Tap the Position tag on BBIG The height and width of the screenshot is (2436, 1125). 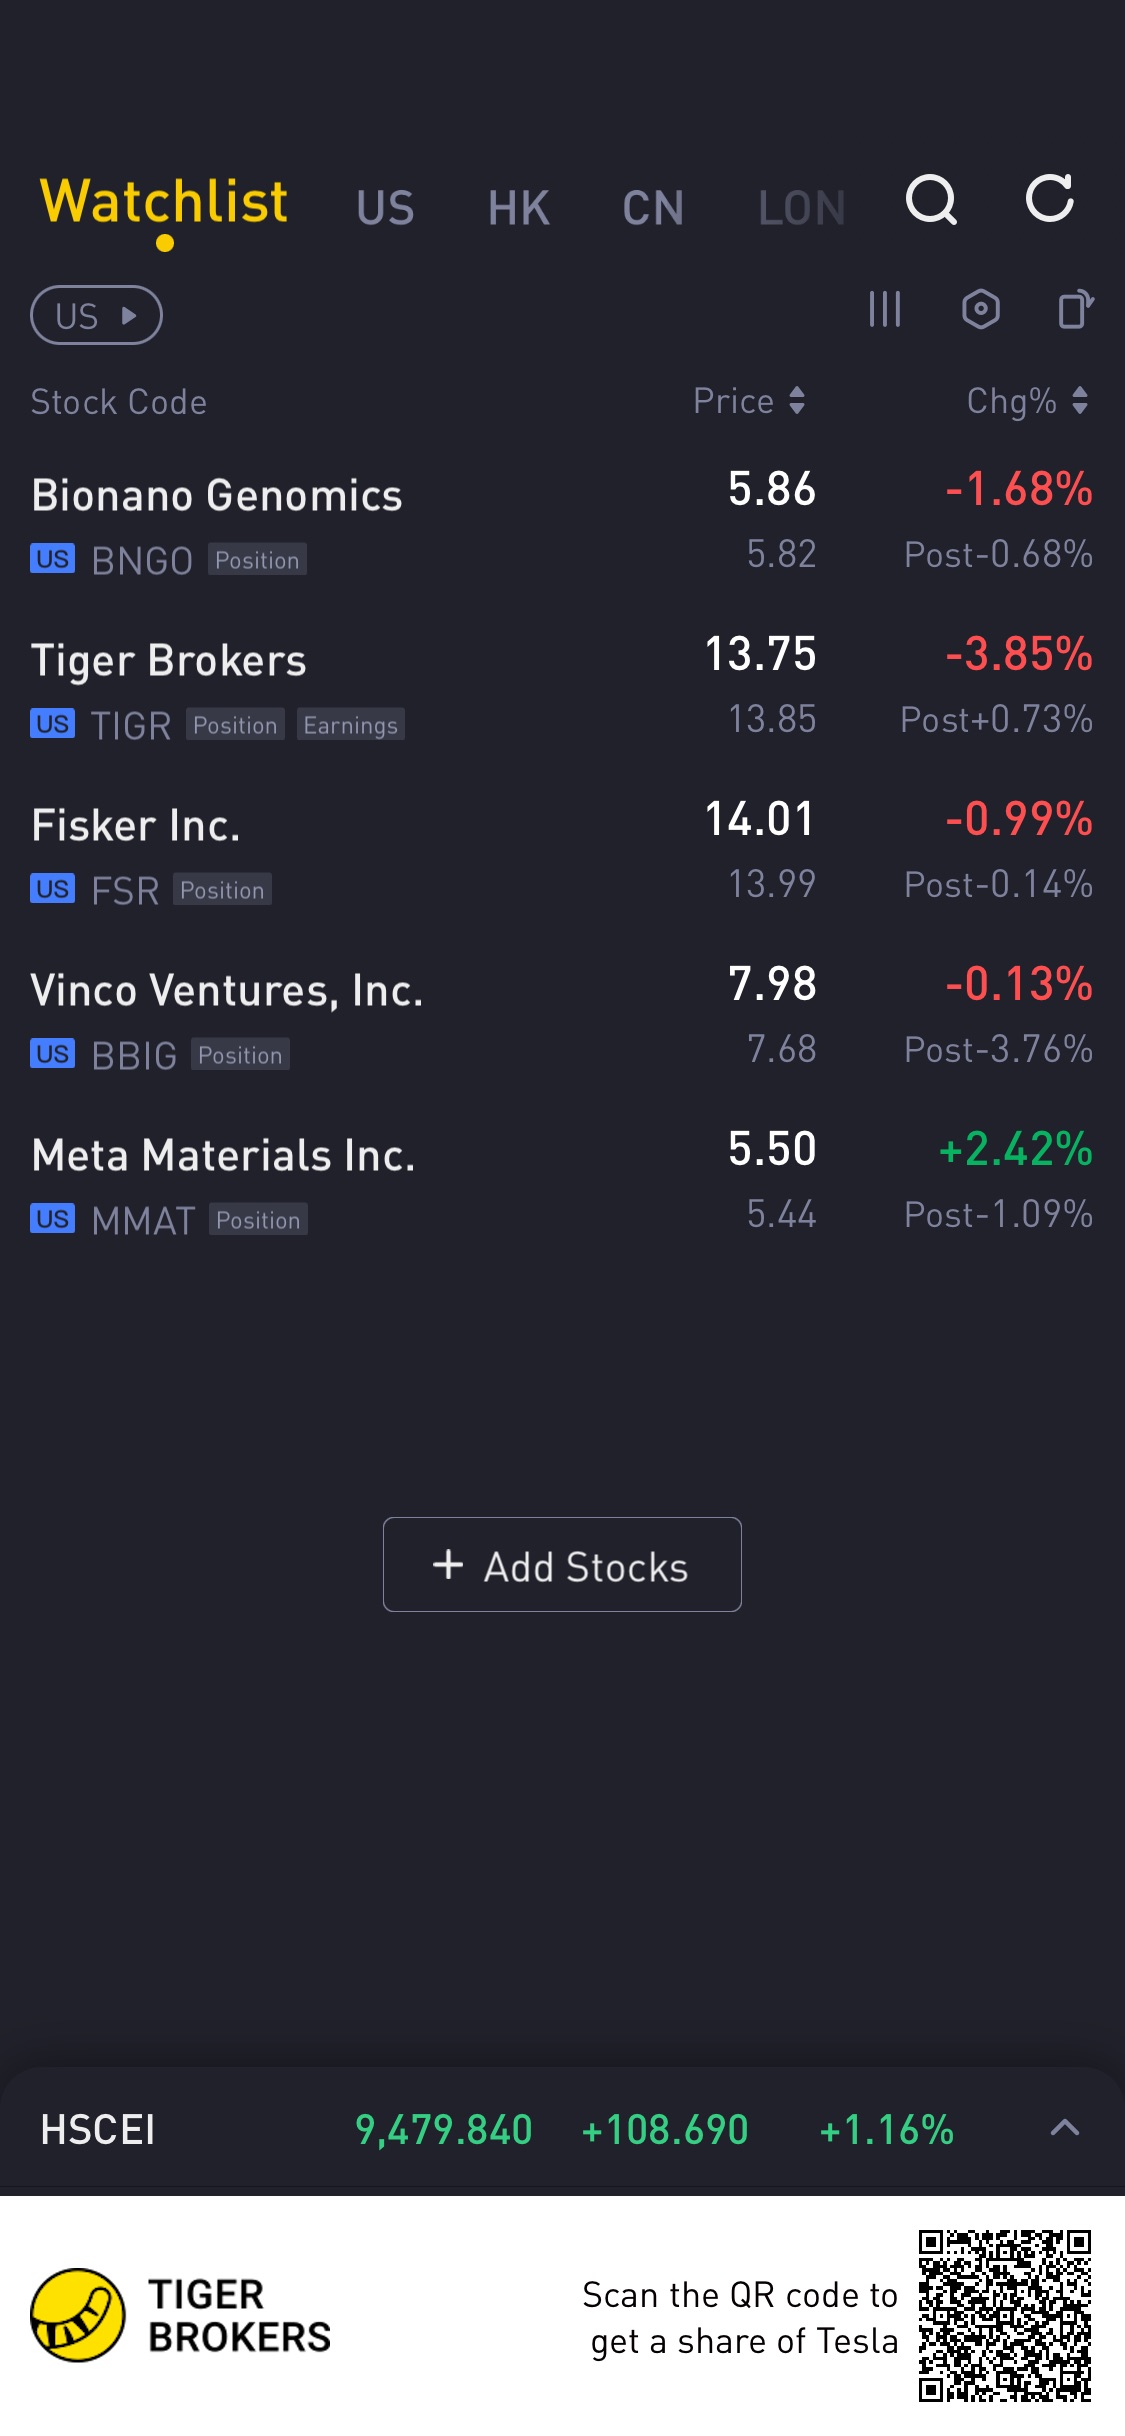[x=240, y=1055]
